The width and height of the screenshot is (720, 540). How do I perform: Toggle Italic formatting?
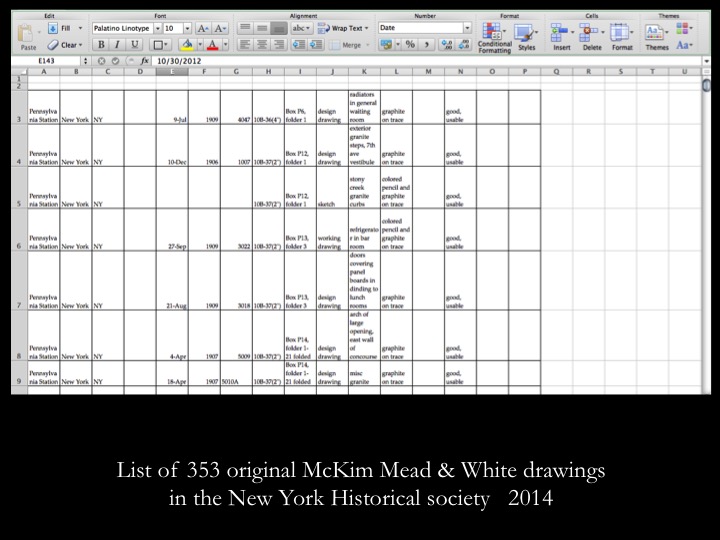point(118,45)
